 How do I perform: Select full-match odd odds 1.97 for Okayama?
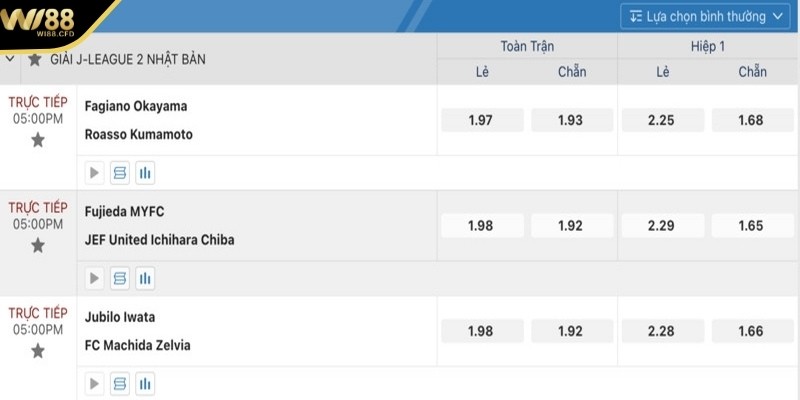(480, 120)
